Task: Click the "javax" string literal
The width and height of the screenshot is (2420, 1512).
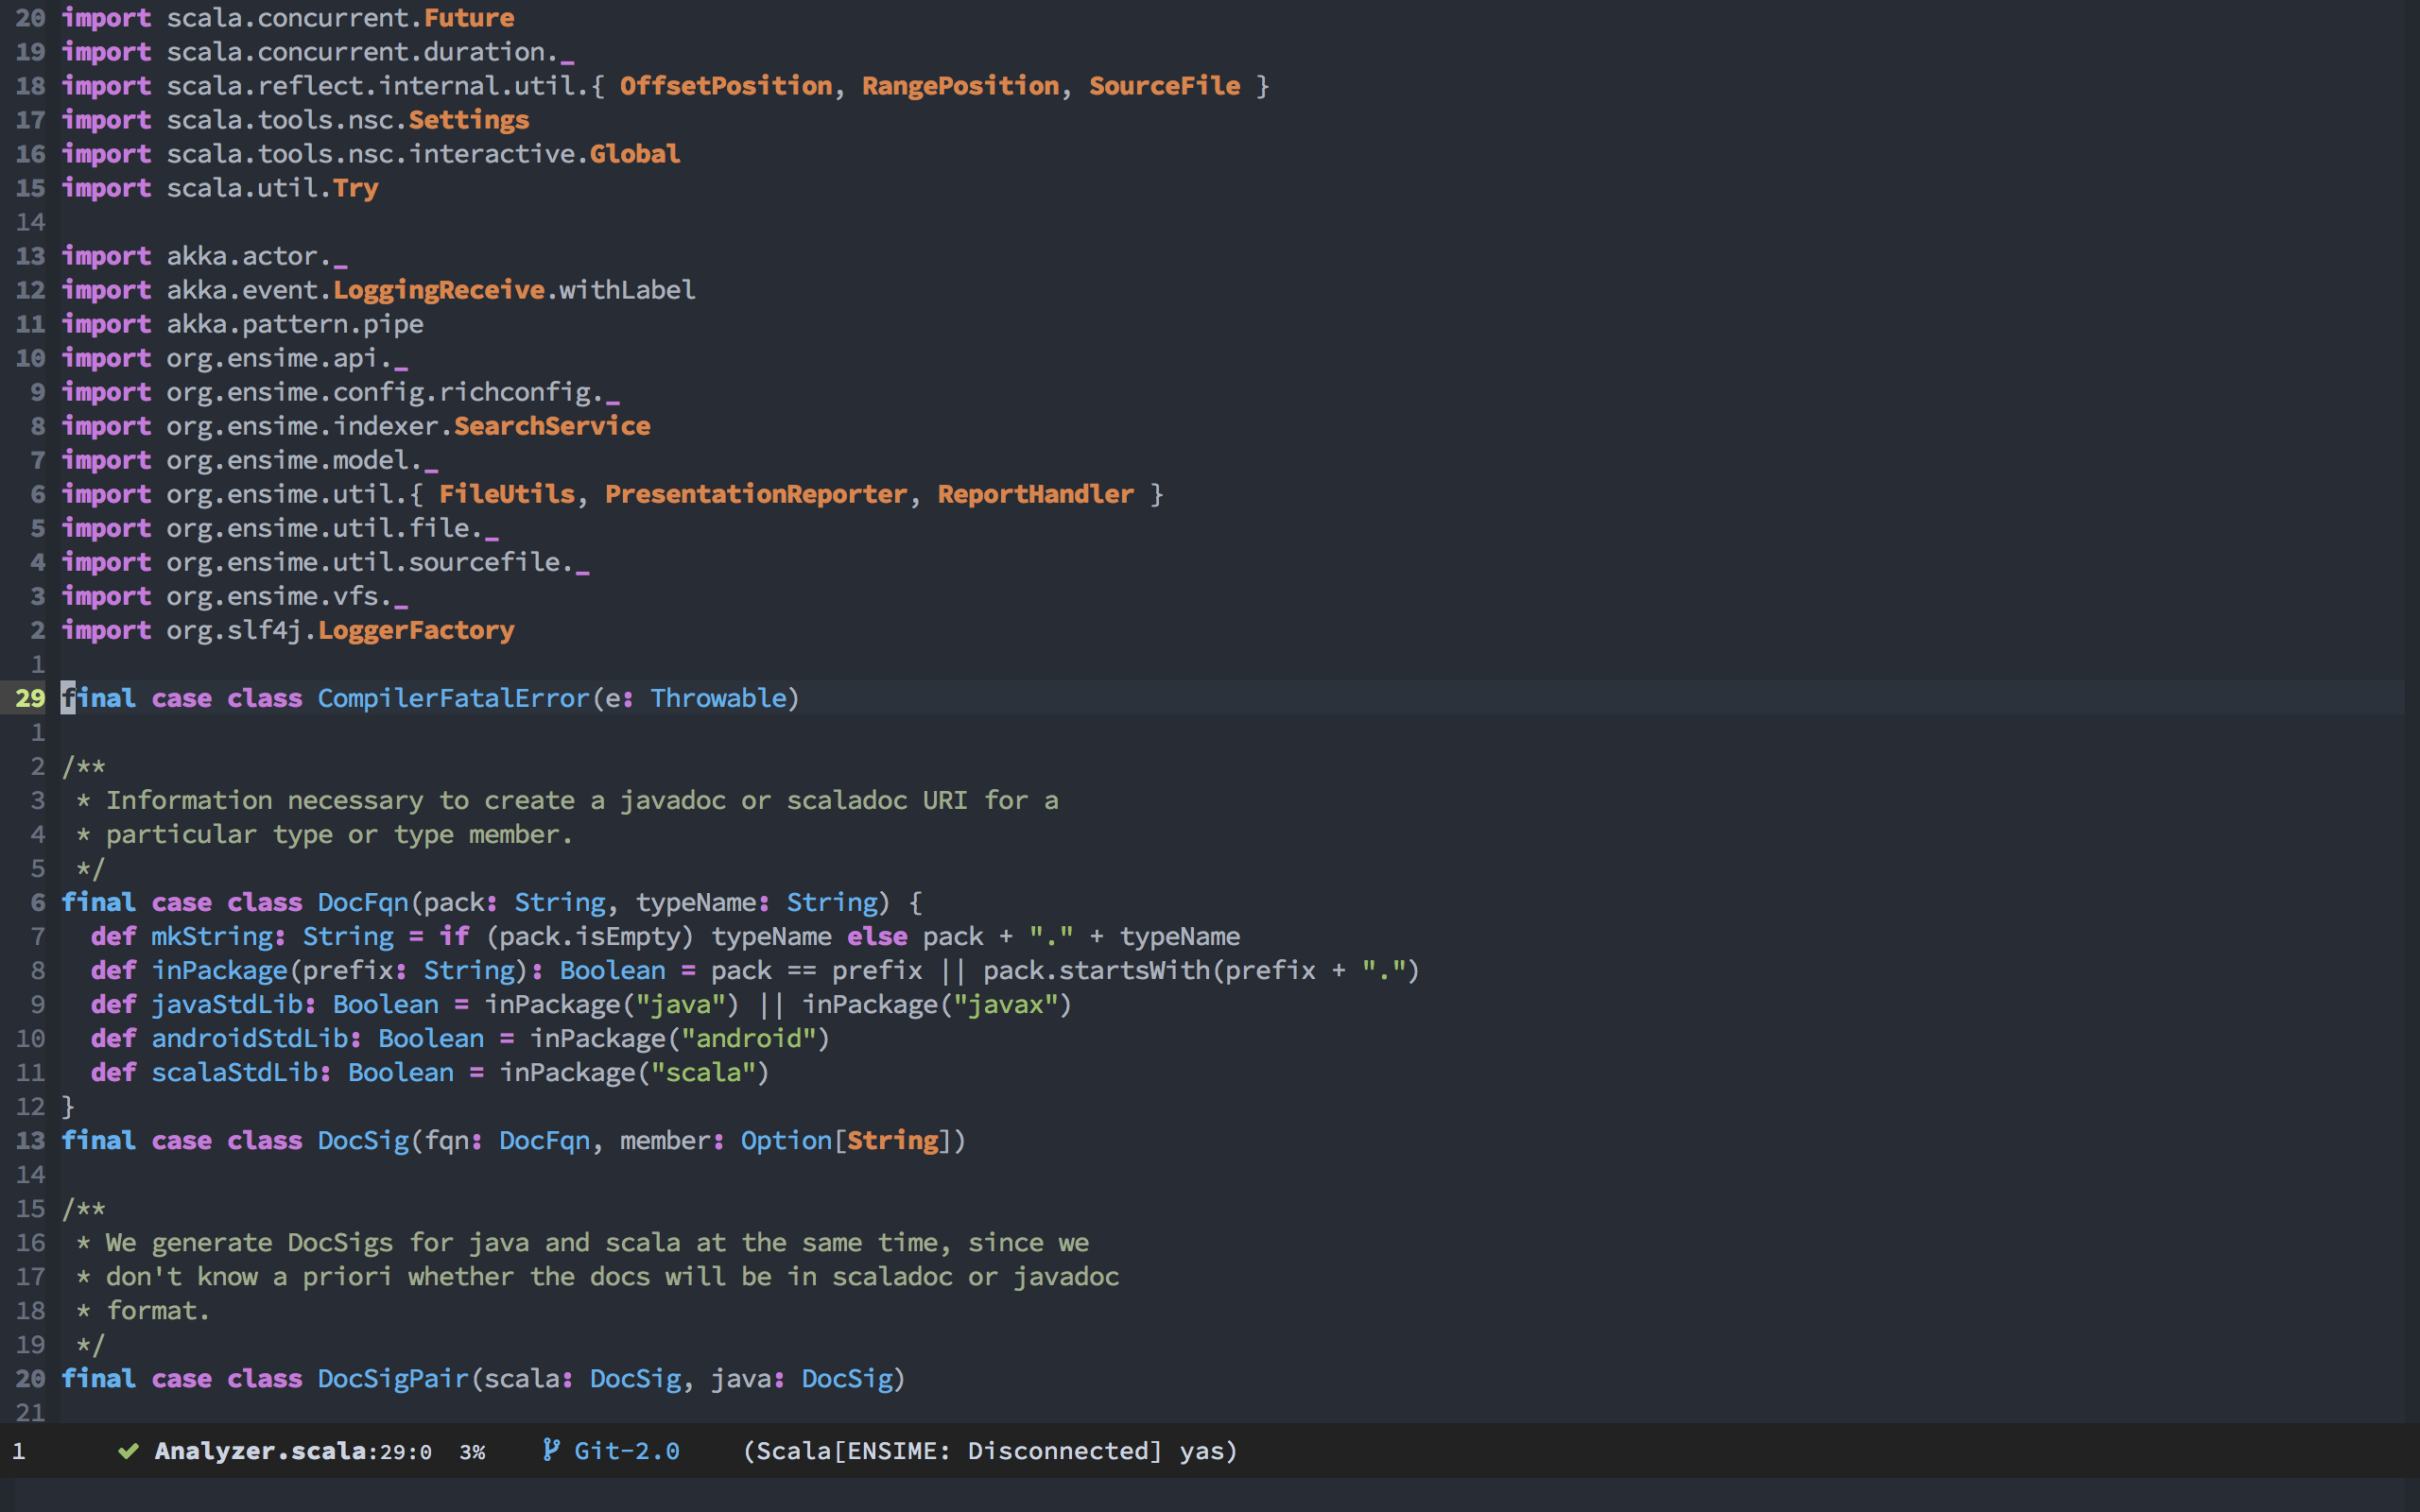Action: (x=1004, y=1004)
